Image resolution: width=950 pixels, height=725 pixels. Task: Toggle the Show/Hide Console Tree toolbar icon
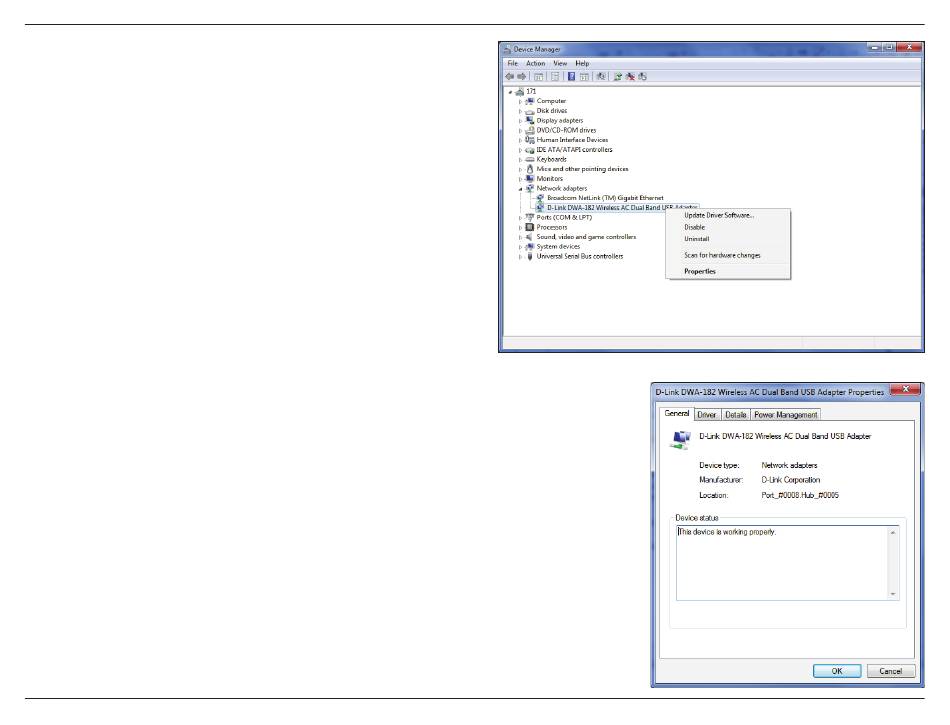coord(538,76)
